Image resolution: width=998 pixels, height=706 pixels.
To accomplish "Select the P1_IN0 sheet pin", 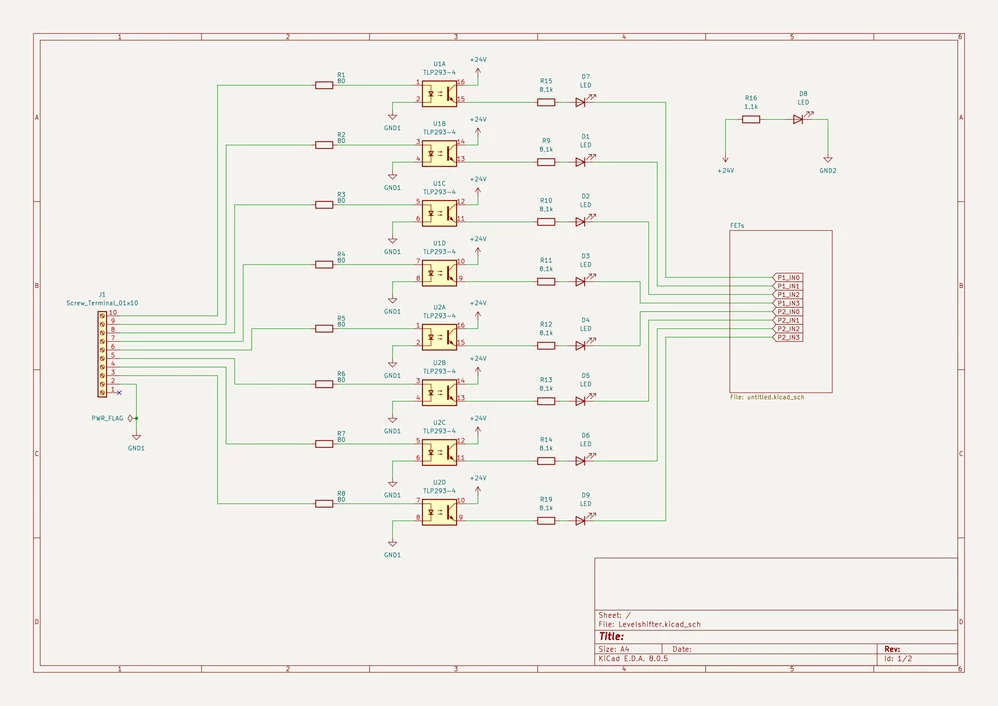I will (788, 278).
